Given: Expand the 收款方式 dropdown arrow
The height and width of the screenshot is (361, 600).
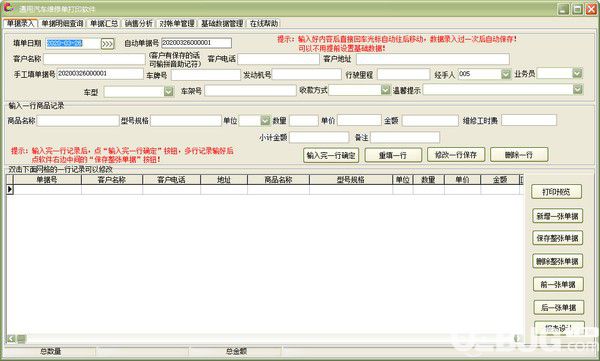Looking at the screenshot, I should (385, 90).
